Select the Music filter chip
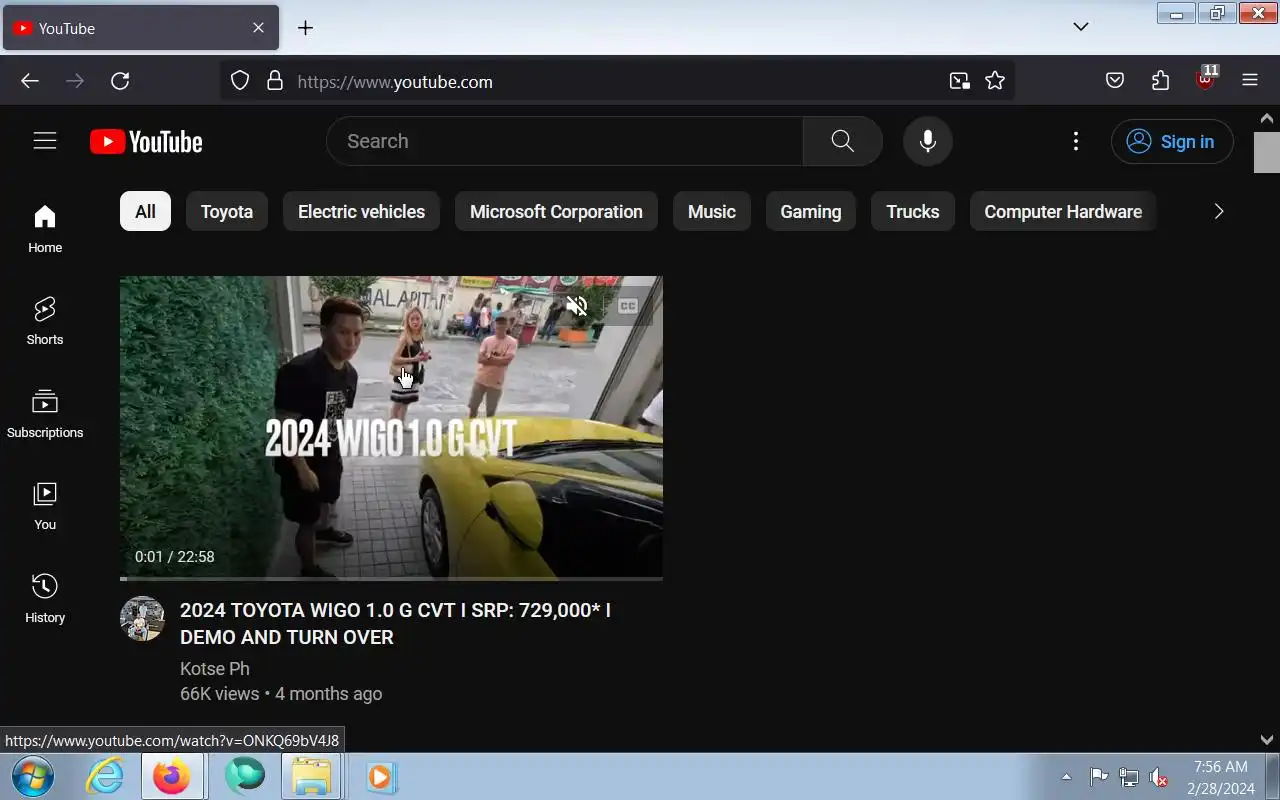Image resolution: width=1280 pixels, height=800 pixels. pos(712,211)
